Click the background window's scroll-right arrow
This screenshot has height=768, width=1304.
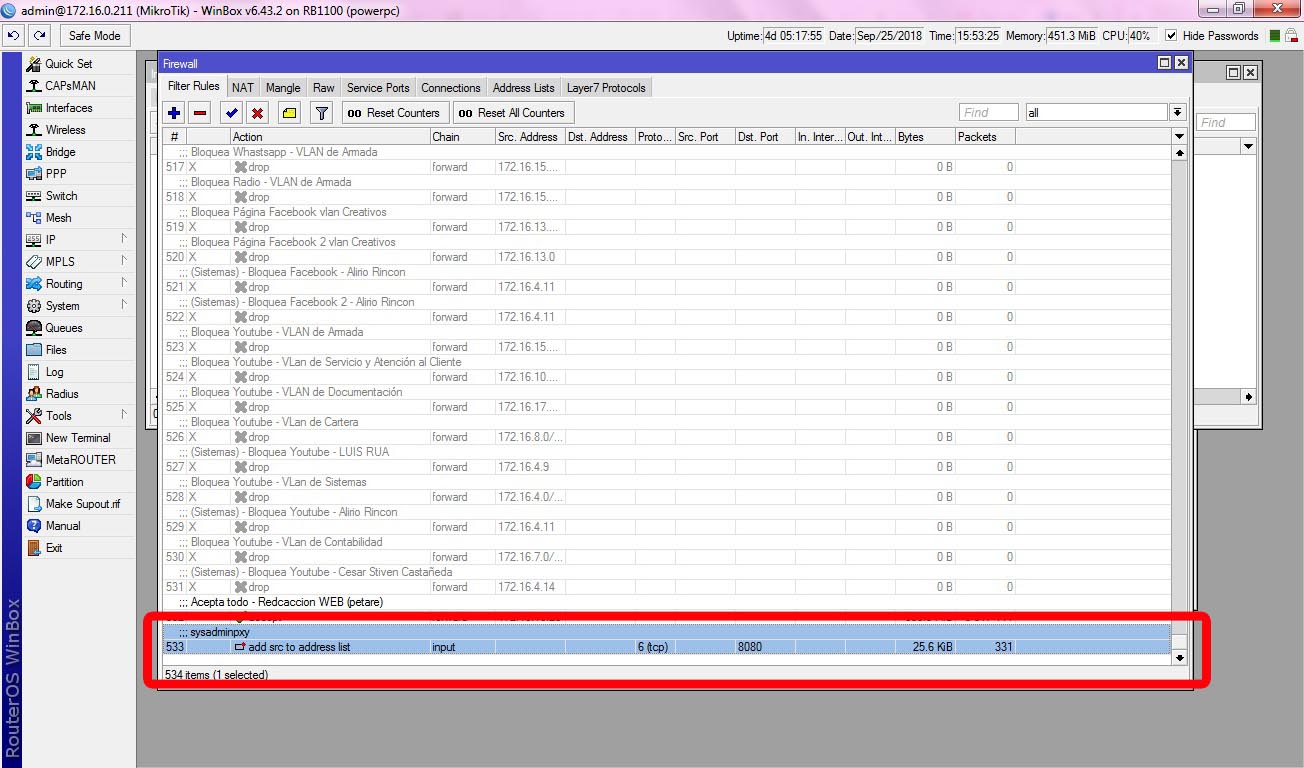coord(1248,397)
